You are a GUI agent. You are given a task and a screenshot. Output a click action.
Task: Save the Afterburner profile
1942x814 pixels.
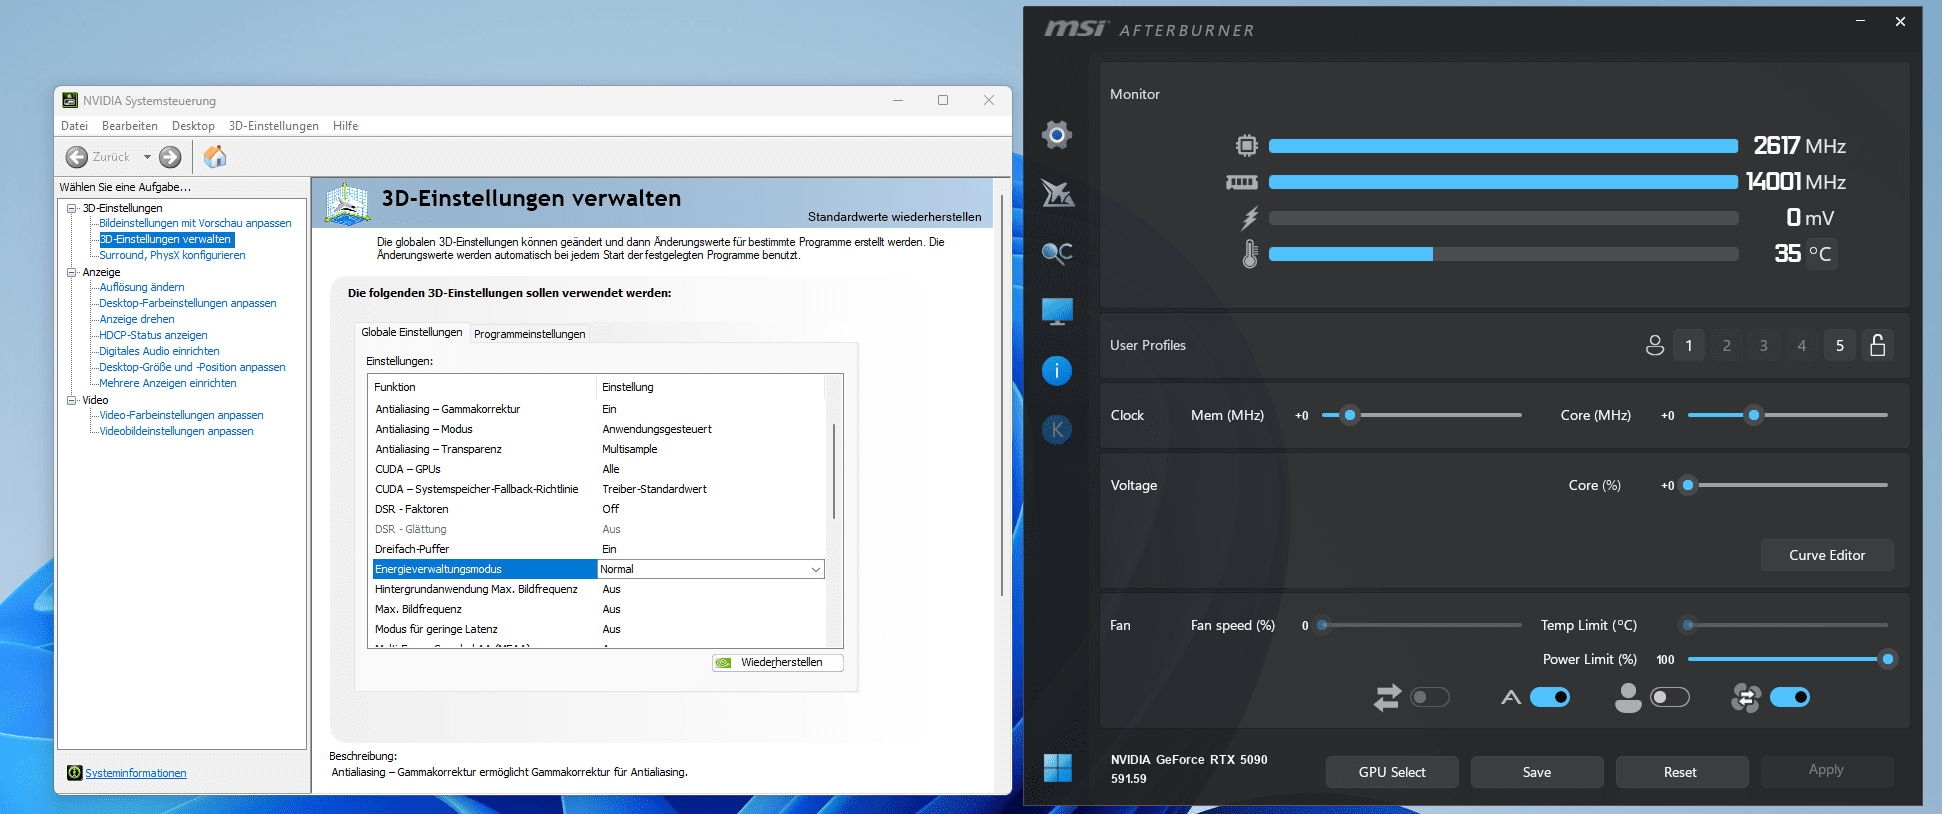pos(1537,772)
